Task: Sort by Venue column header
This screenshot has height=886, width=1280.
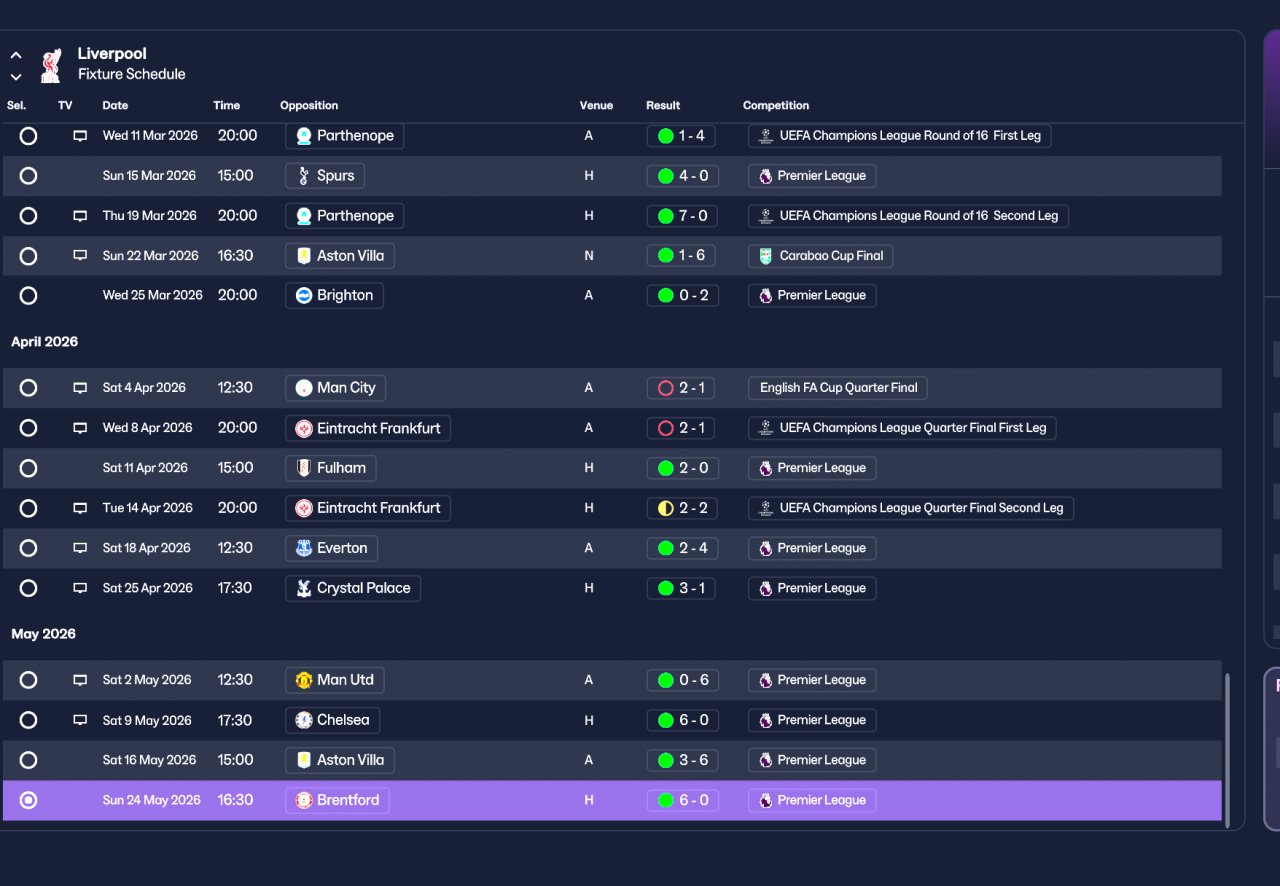Action: coord(596,105)
